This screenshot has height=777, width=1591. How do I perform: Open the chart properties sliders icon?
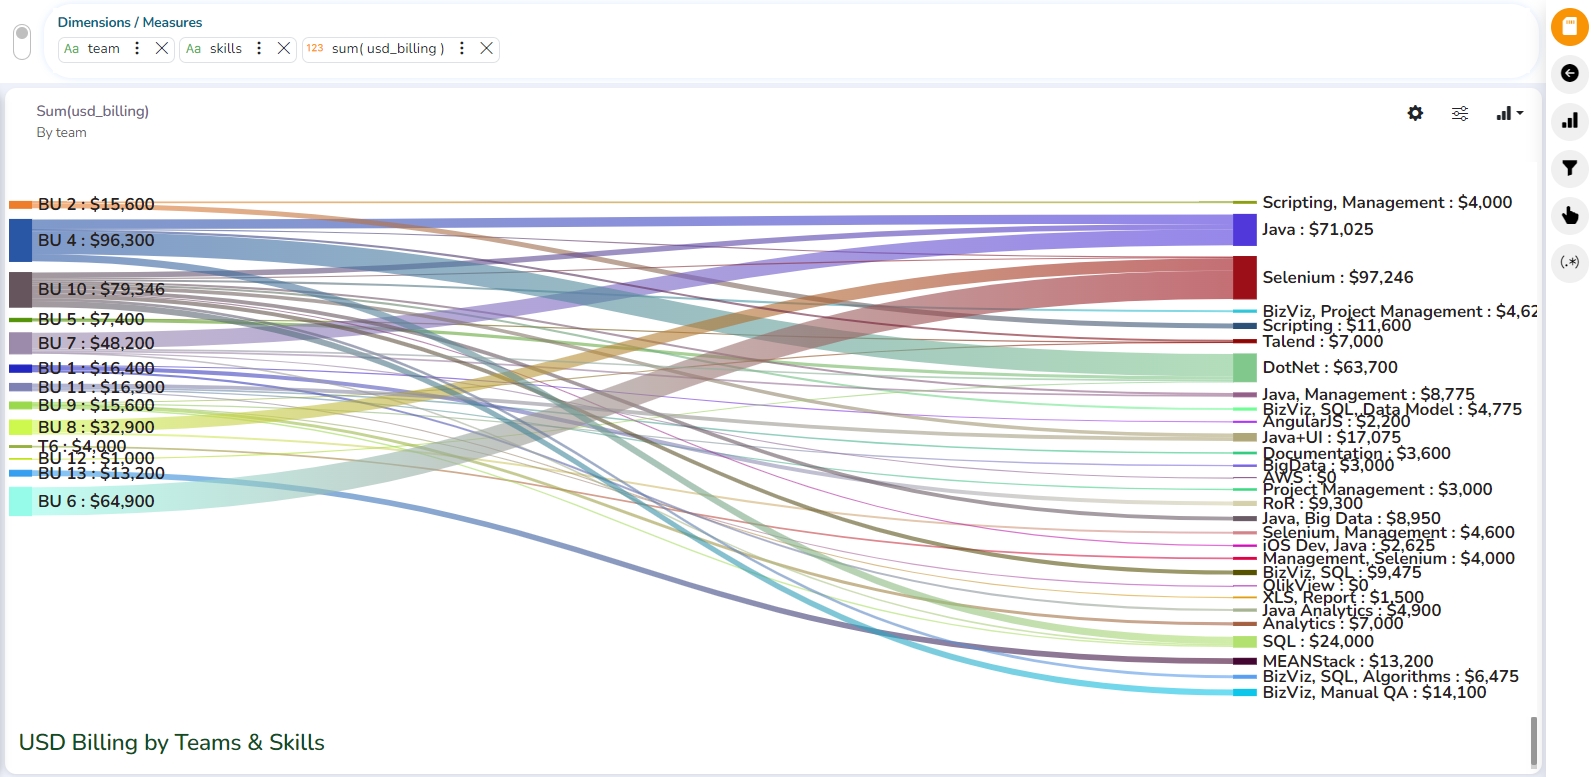[x=1460, y=113]
